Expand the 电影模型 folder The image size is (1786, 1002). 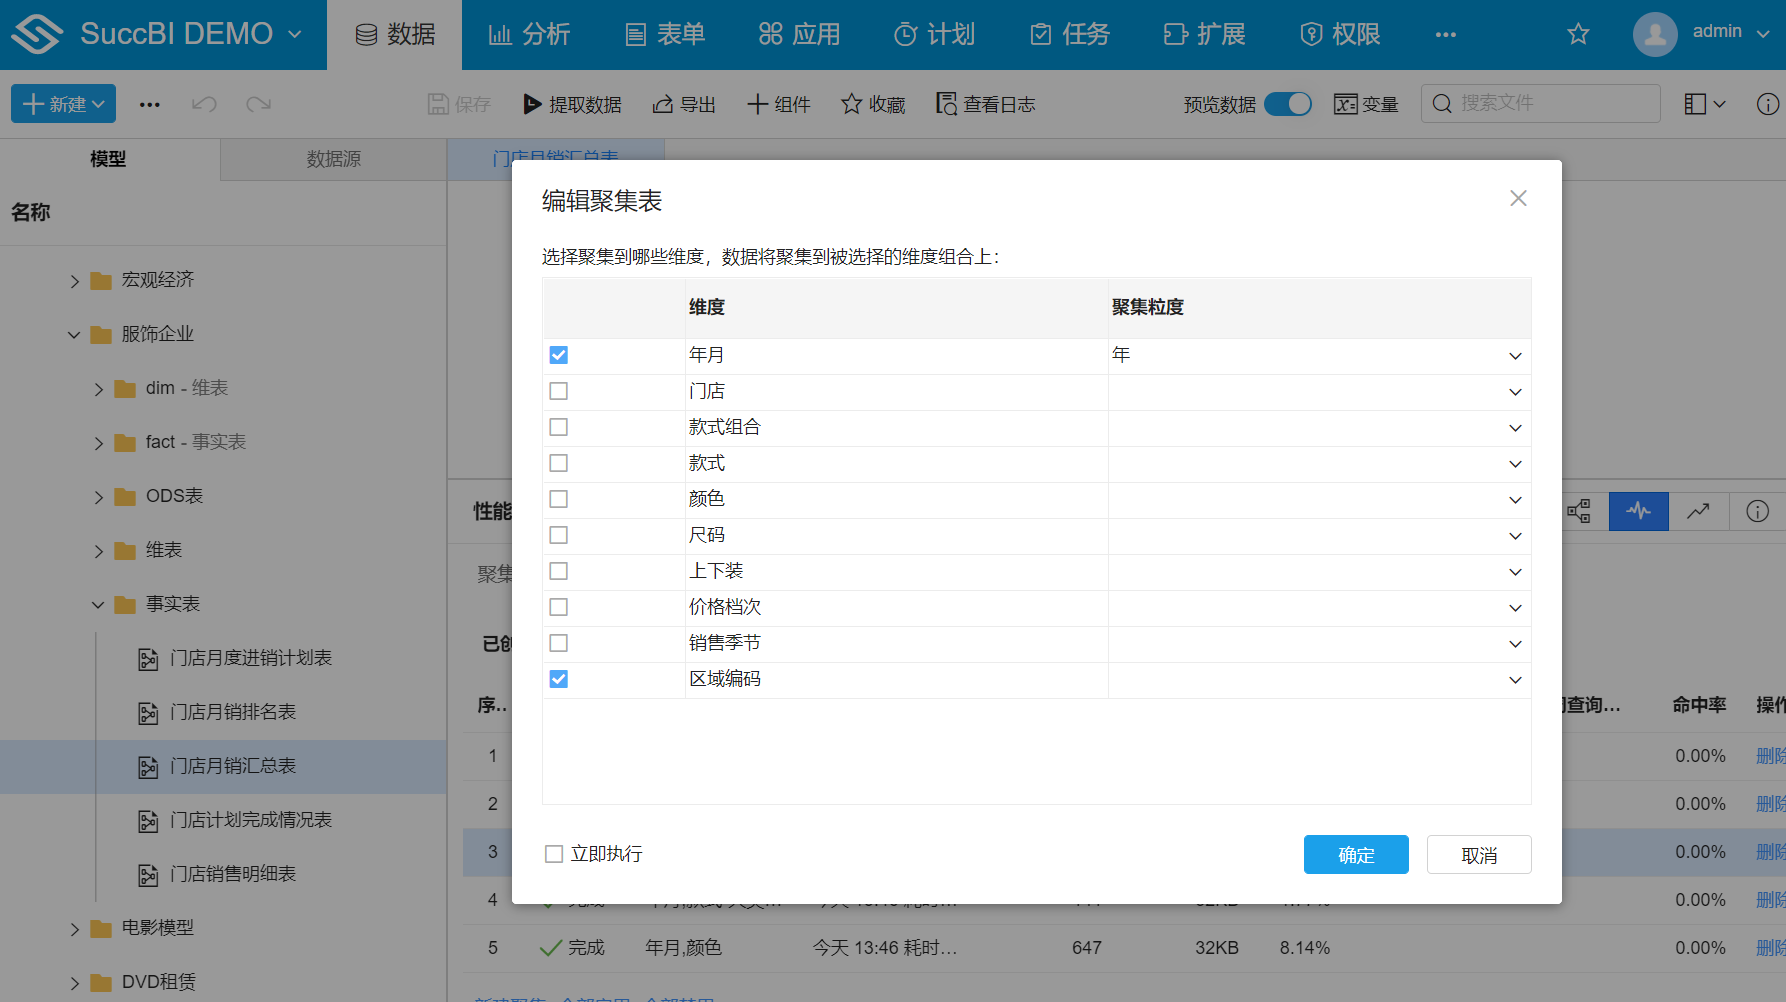pos(75,928)
